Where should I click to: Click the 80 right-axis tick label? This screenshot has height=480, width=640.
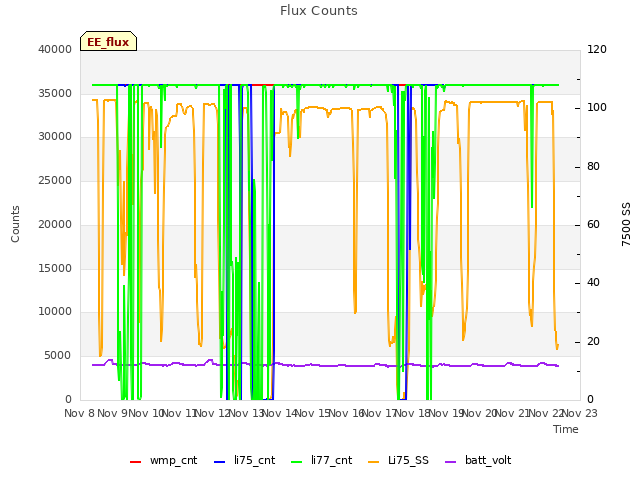[593, 167]
